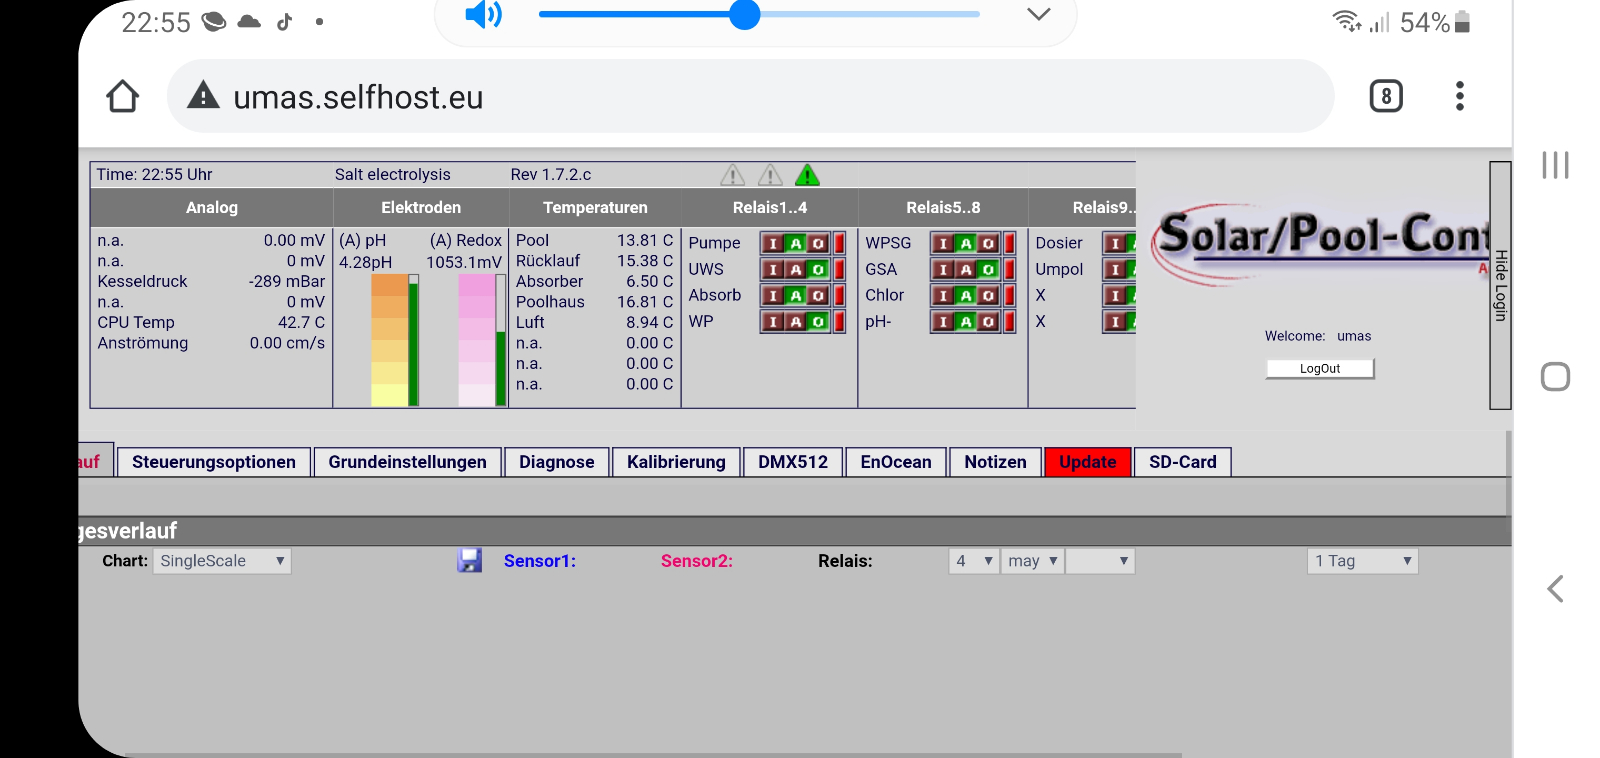
Task: Set Pumpe relay to A (auto)
Action: point(796,243)
